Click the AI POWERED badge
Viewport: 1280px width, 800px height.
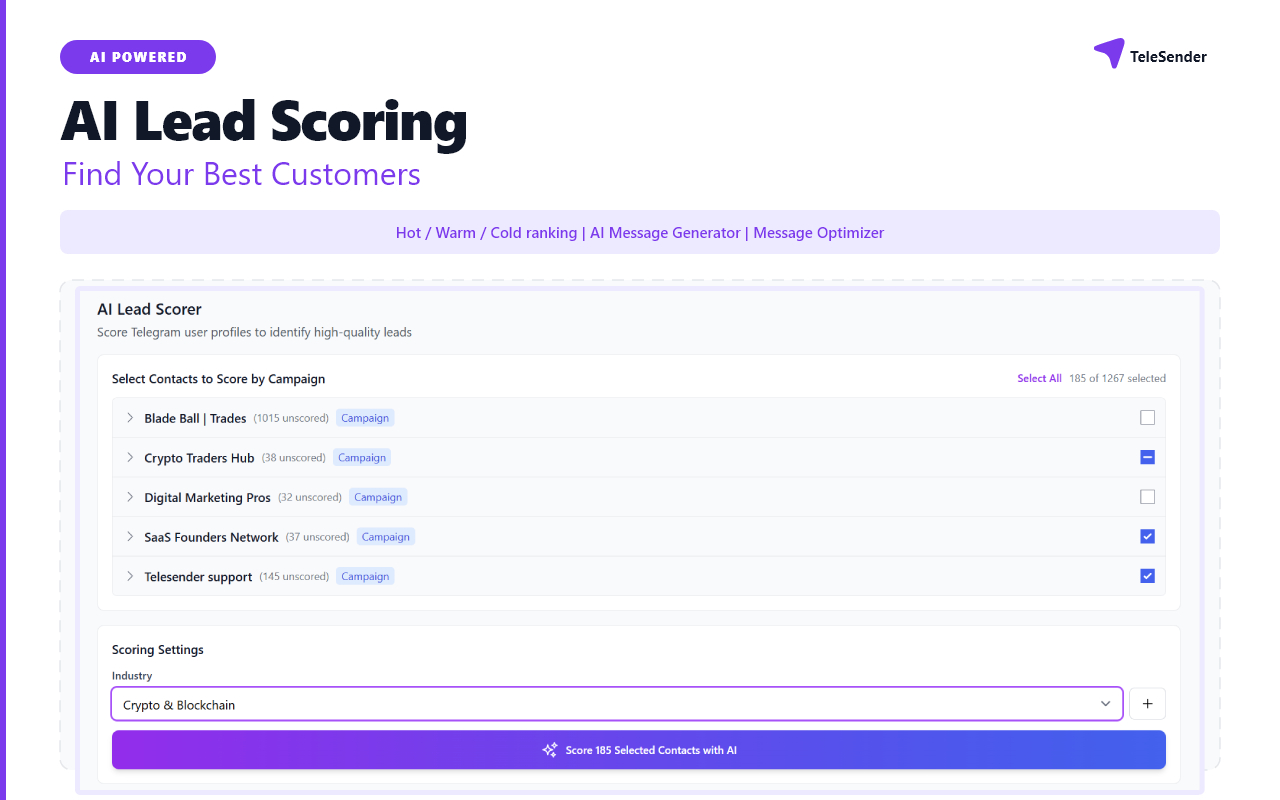138,57
